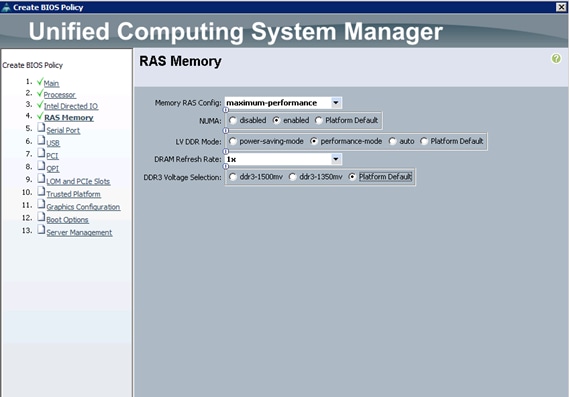Click the page icon beside Graphics Configuration
This screenshot has height=397, width=569.
(x=41, y=204)
